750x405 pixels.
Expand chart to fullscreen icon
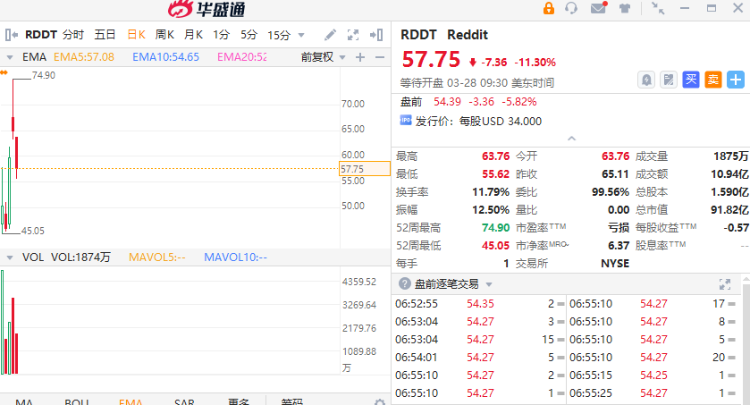click(353, 34)
